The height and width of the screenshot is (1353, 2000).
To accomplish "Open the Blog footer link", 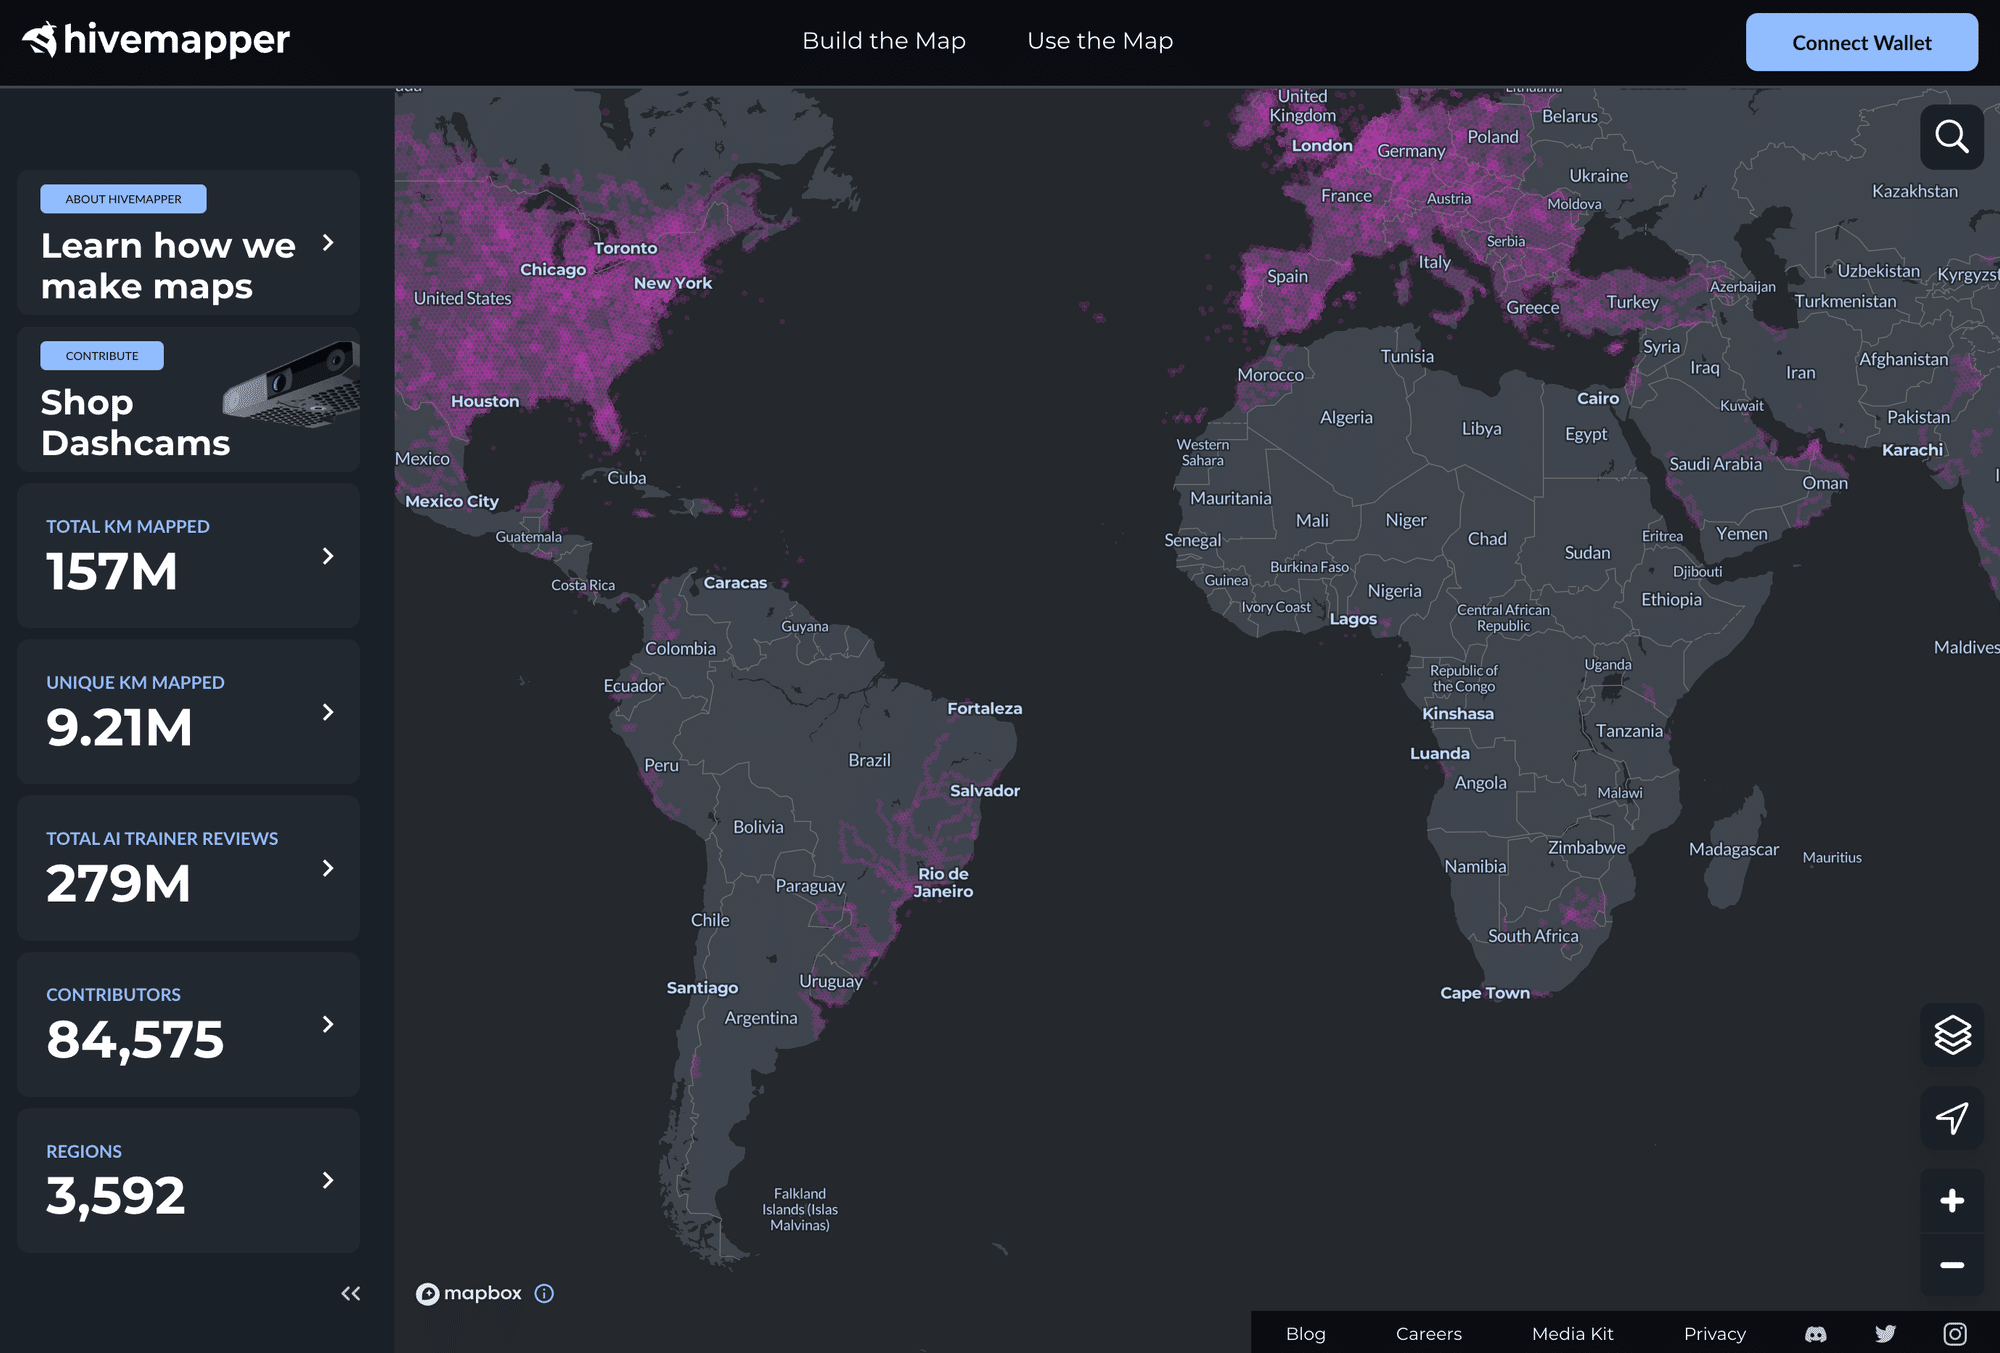I will (1306, 1334).
